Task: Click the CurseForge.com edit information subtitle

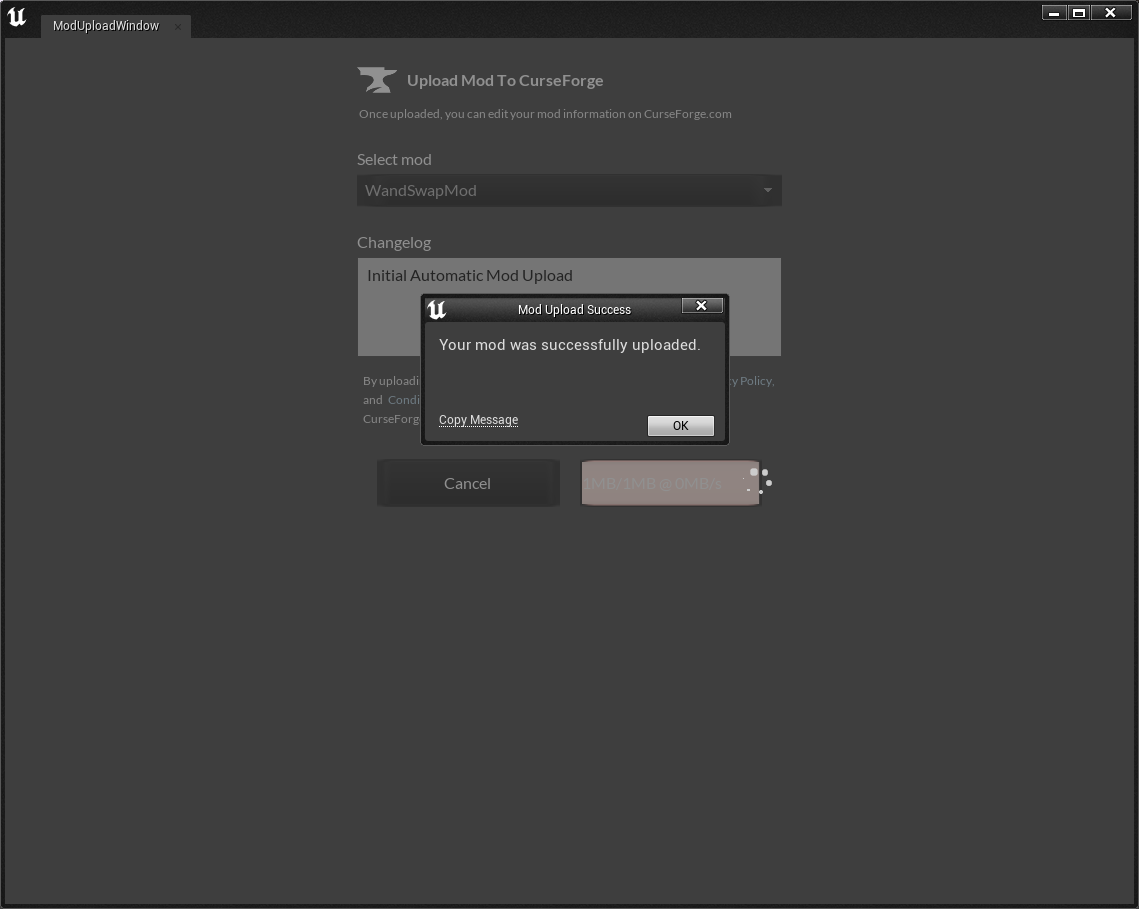Action: point(545,114)
